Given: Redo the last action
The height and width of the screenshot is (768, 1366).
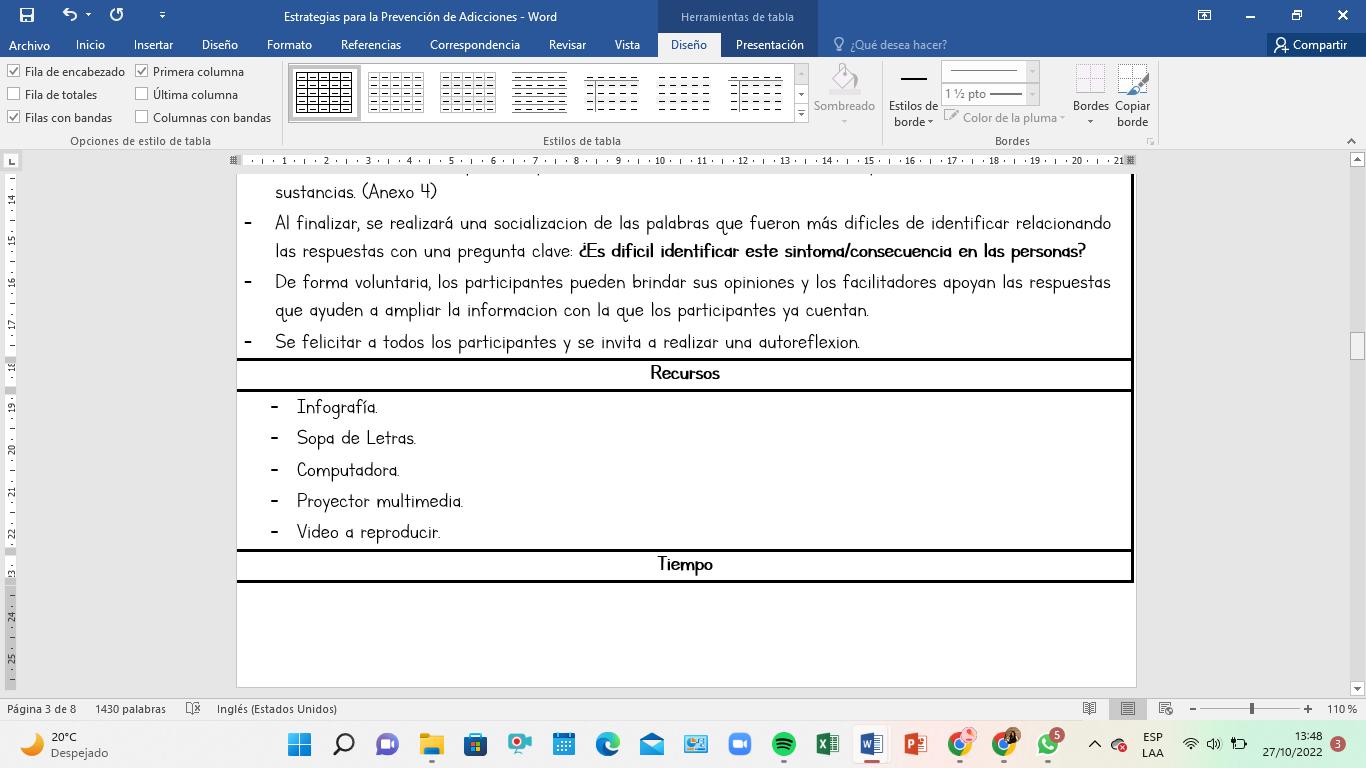Looking at the screenshot, I should pos(116,15).
